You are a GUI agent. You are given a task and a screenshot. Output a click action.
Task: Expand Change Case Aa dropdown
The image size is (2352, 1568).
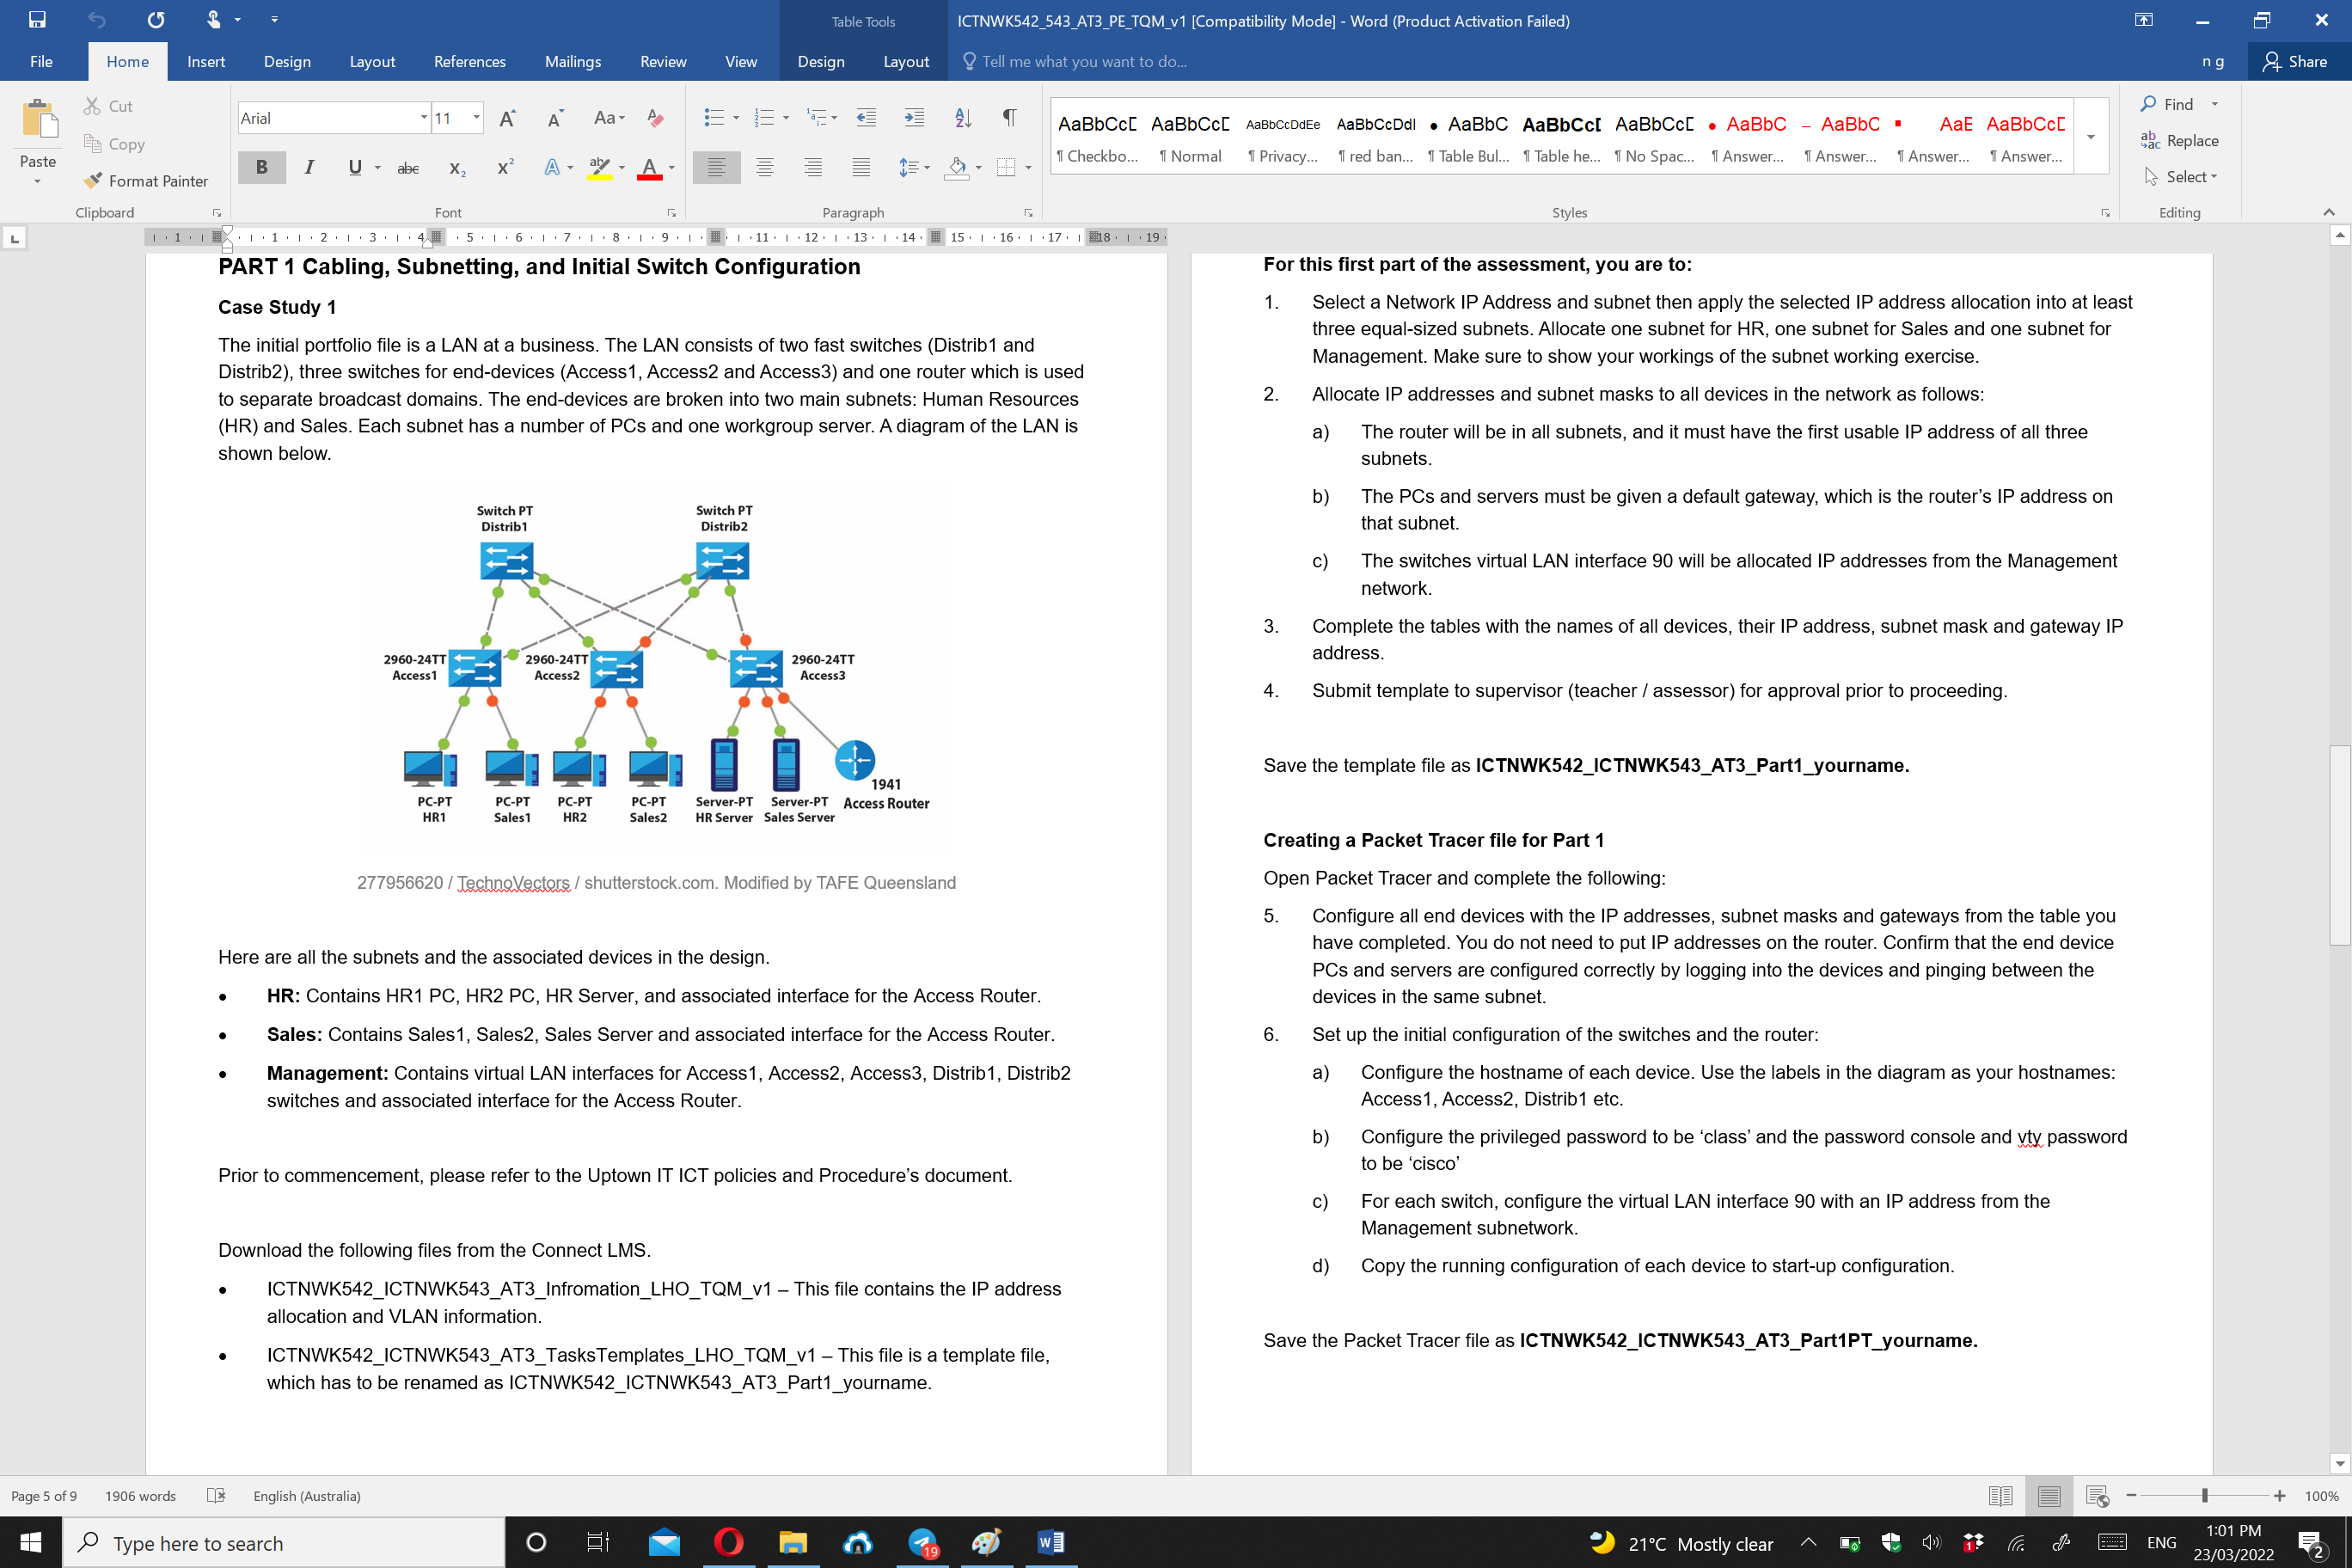(x=609, y=118)
